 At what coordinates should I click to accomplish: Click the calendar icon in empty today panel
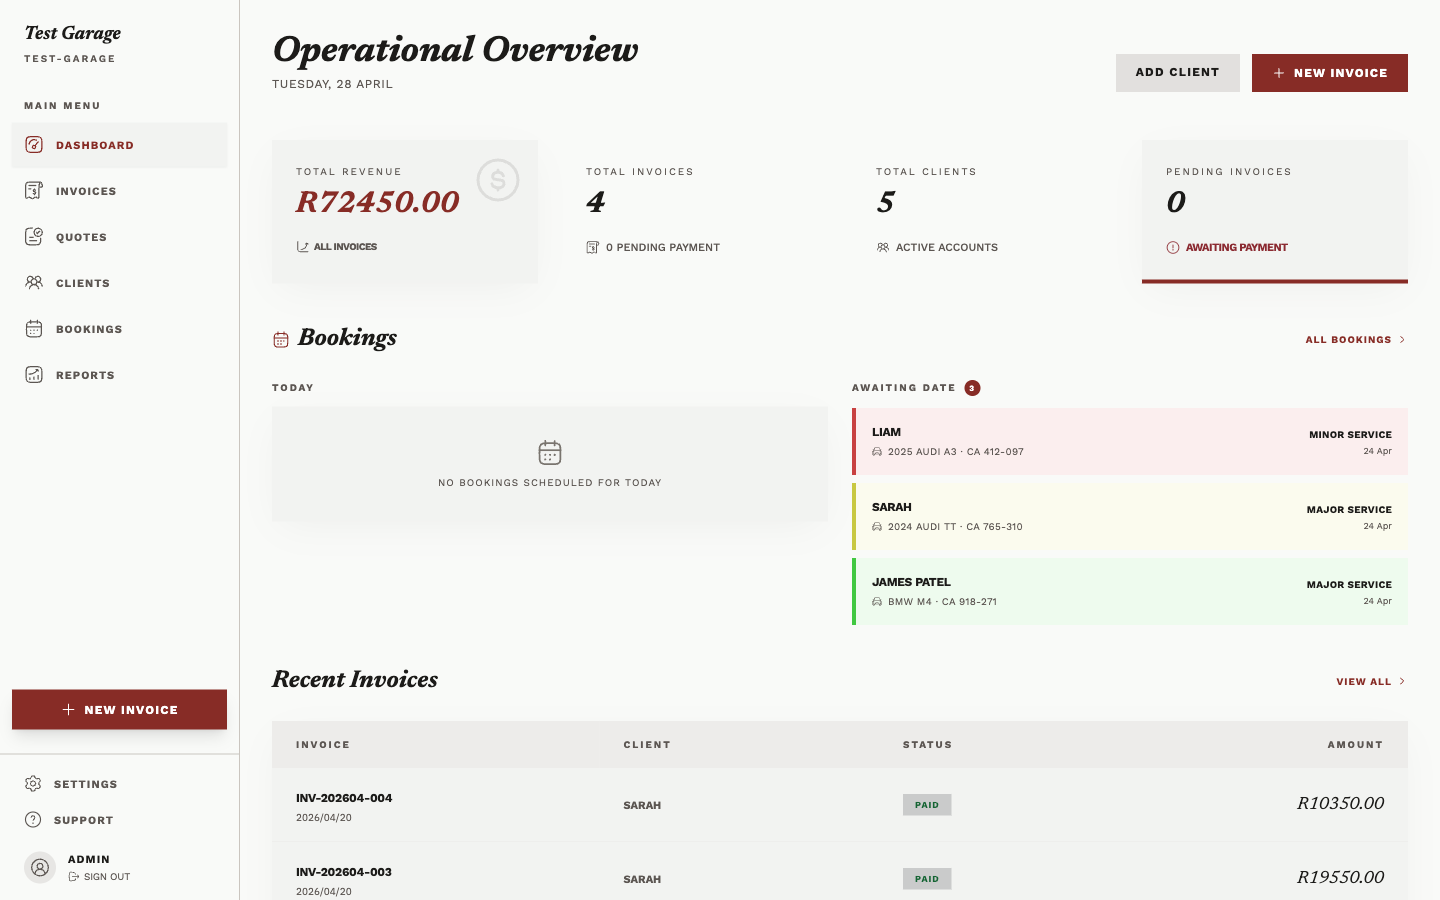tap(550, 453)
